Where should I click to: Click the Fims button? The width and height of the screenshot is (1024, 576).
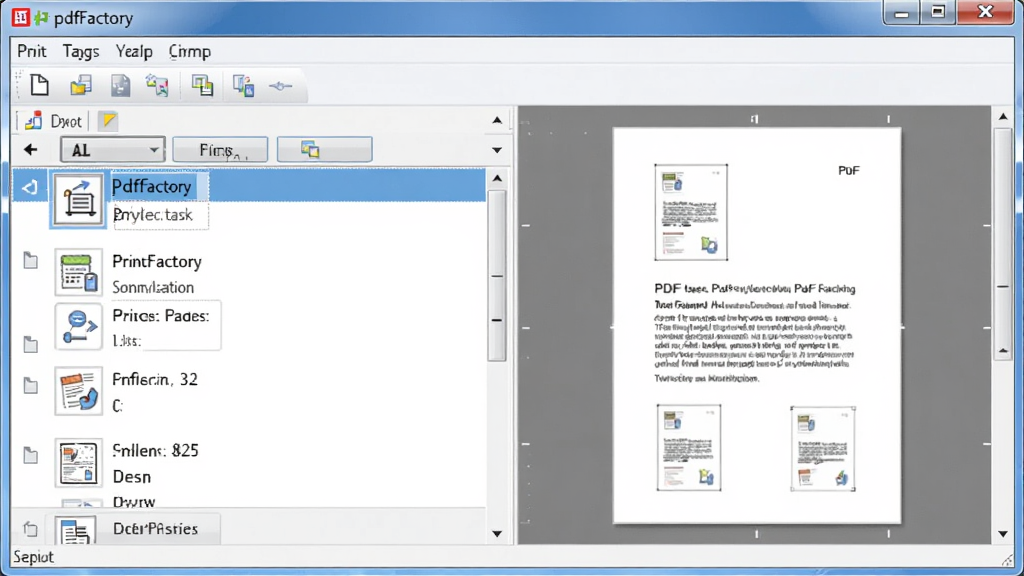pyautogui.click(x=220, y=150)
